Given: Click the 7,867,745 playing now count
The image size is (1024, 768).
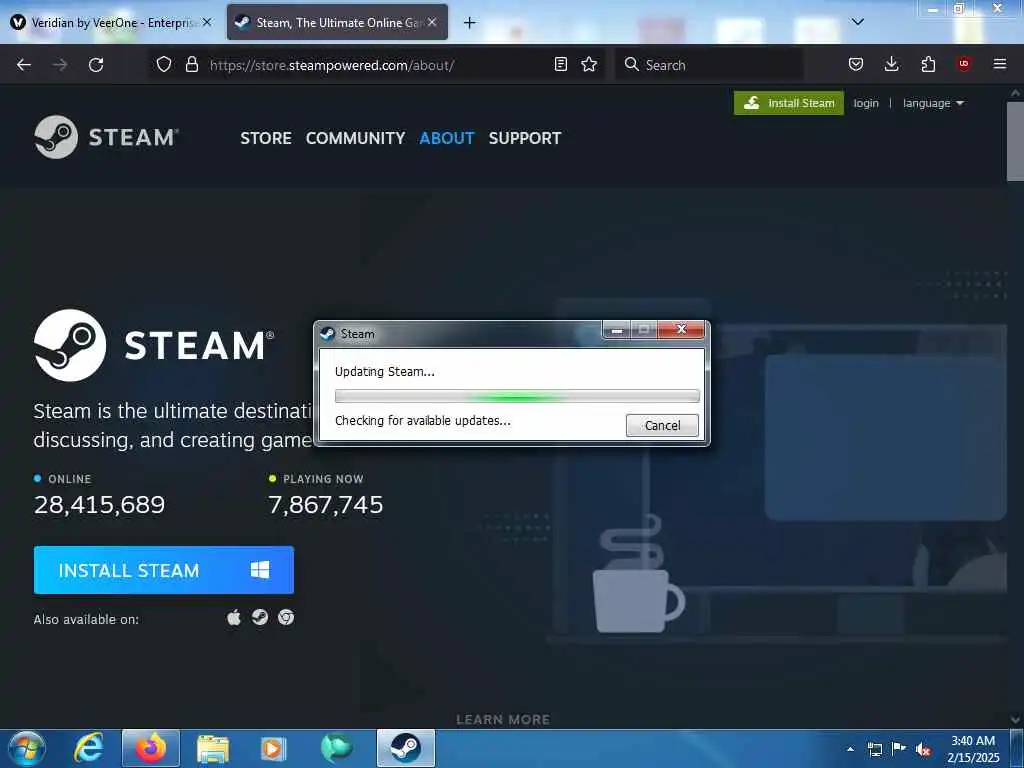Looking at the screenshot, I should click(x=326, y=504).
